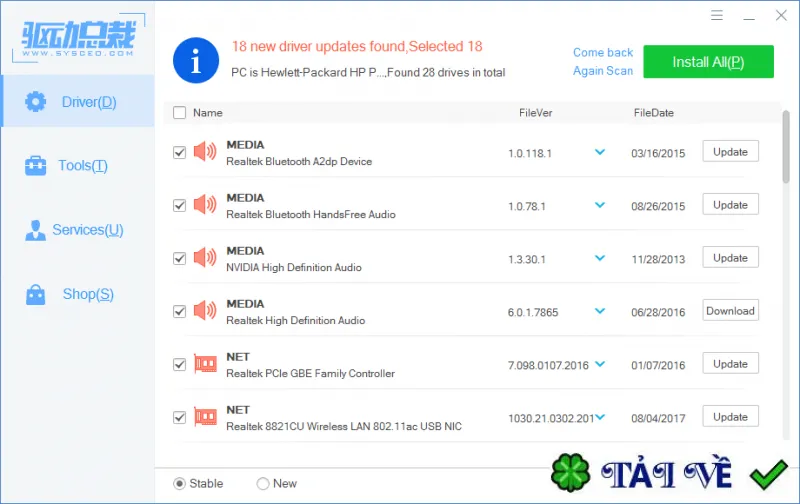Screen dimensions: 800x504
Task: Click the Services person icon
Action: point(35,230)
